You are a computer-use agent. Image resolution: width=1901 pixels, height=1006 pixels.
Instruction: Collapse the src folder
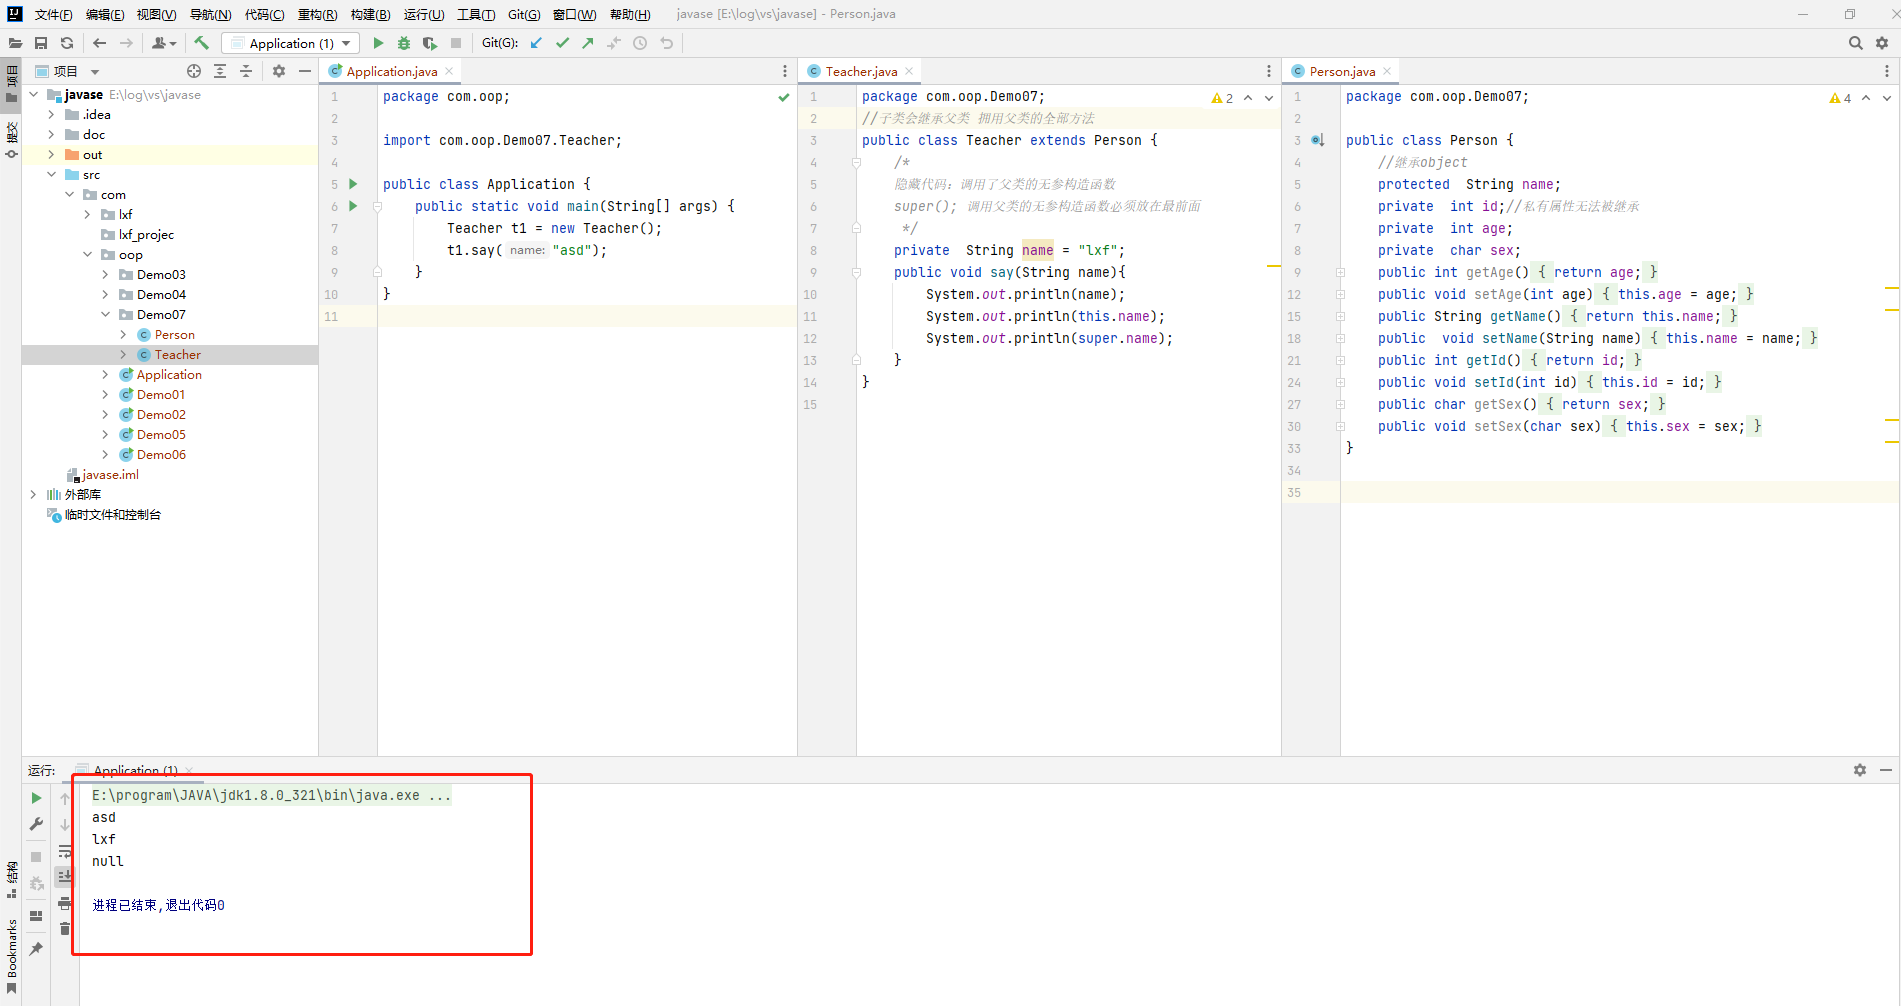coord(51,175)
